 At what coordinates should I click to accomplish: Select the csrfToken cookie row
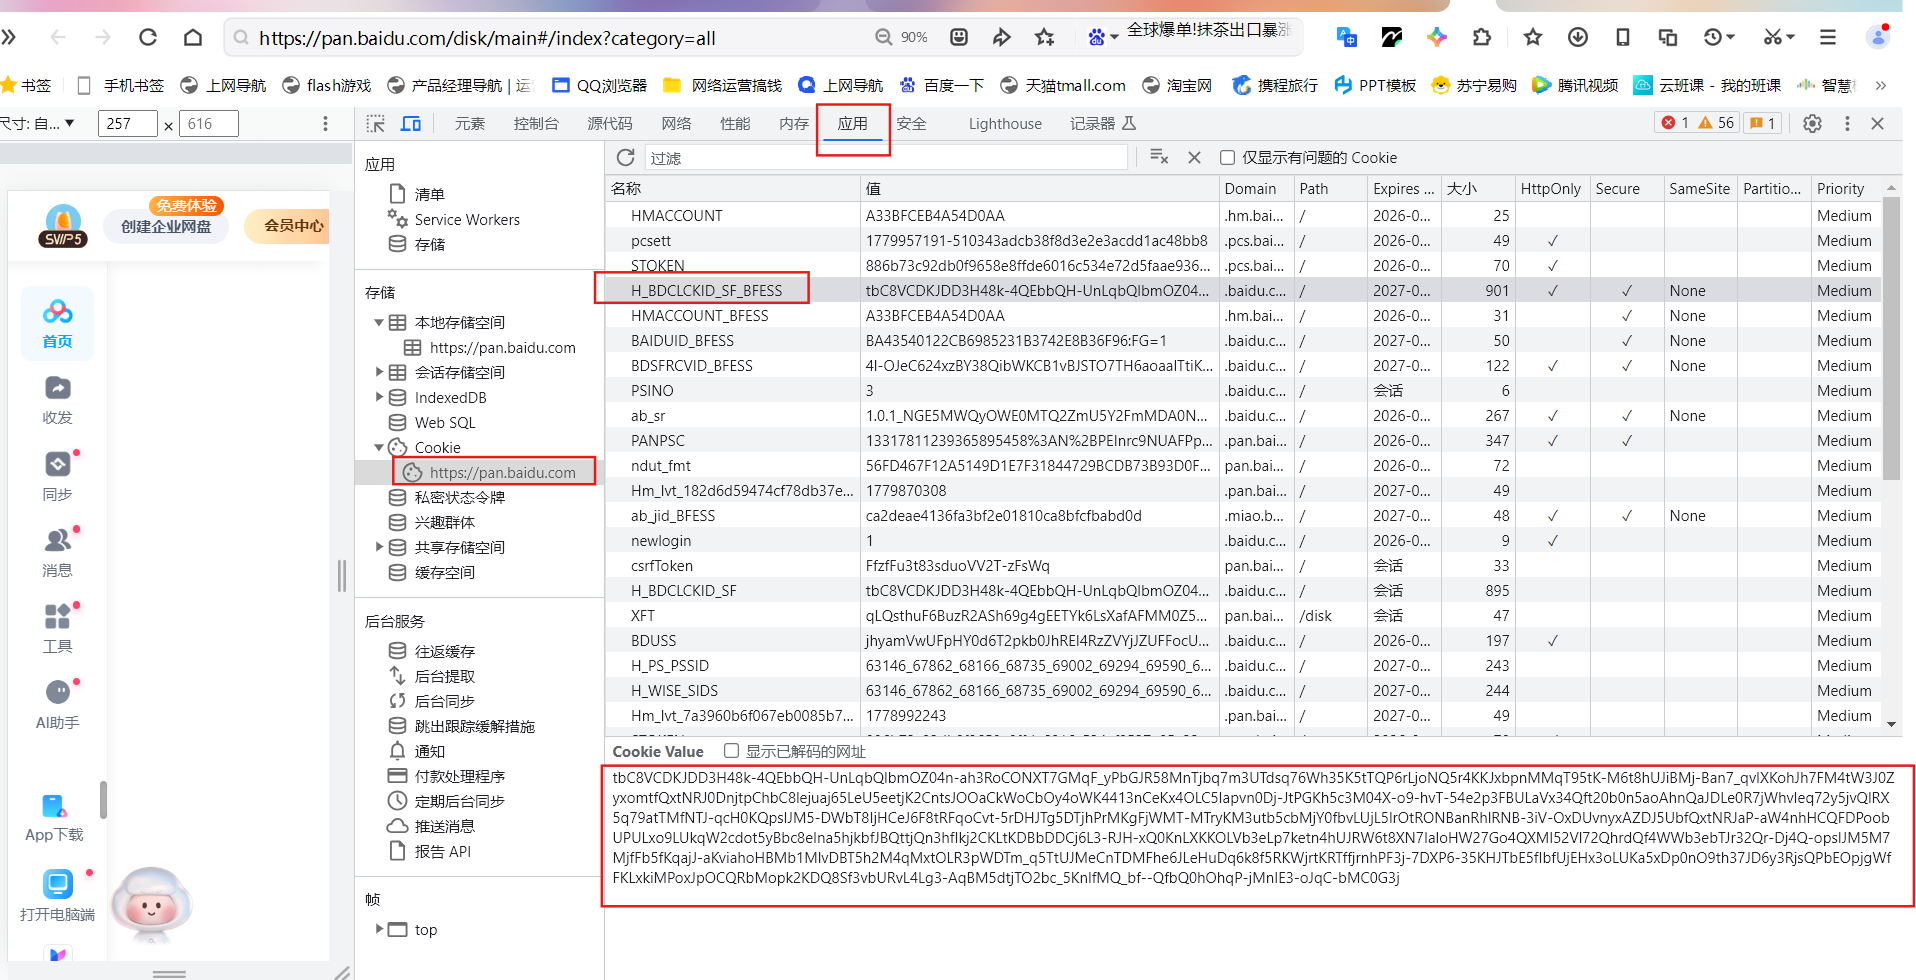[x=1243, y=565]
